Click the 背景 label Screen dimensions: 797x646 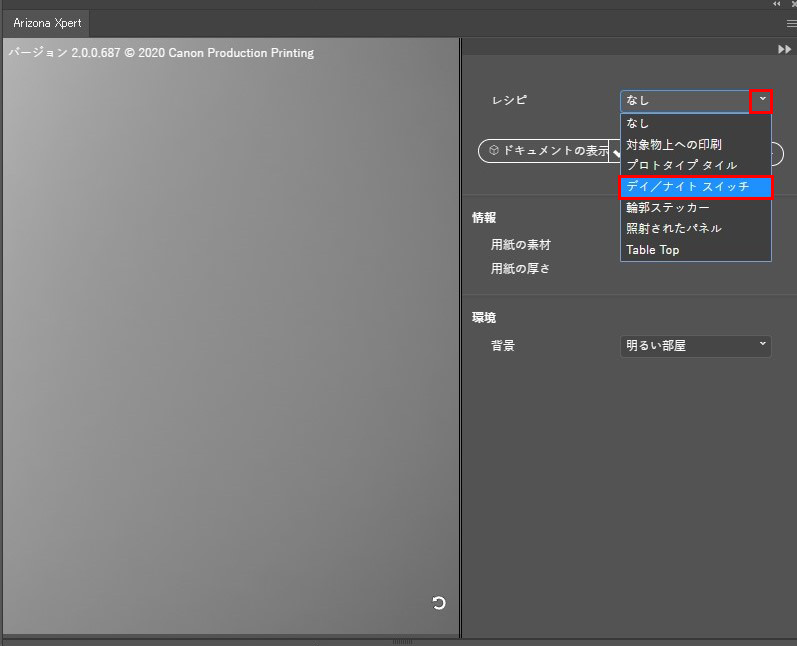503,346
